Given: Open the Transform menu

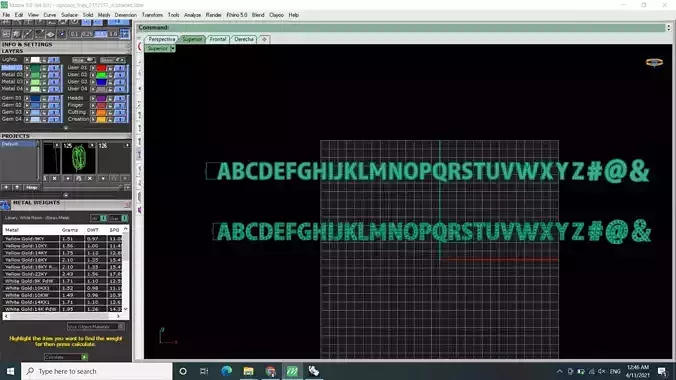Looking at the screenshot, I should [x=152, y=15].
